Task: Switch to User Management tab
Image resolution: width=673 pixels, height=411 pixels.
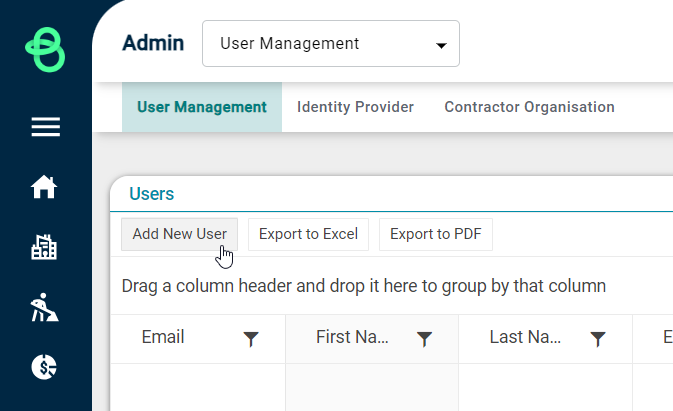Action: pyautogui.click(x=202, y=107)
